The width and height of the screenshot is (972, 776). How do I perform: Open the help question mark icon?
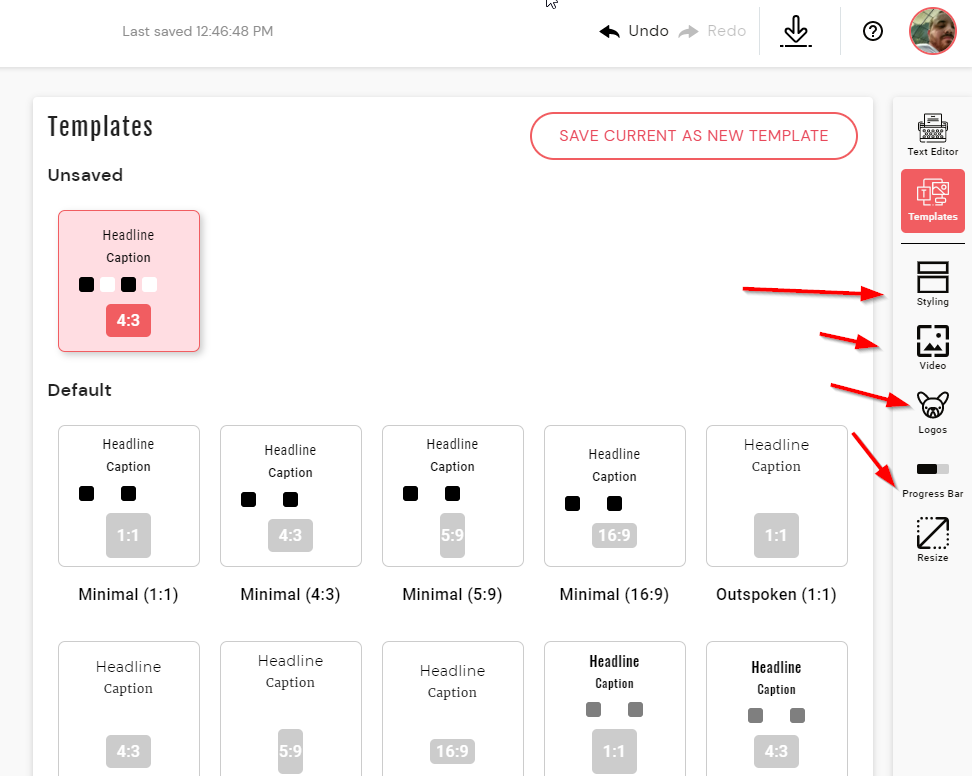(x=873, y=31)
